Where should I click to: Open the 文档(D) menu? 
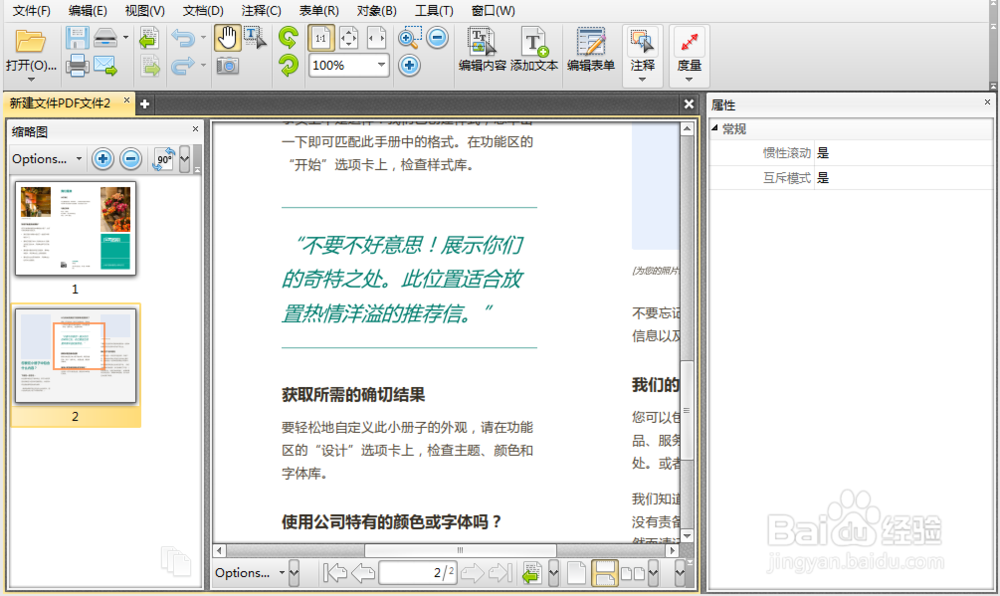click(203, 11)
